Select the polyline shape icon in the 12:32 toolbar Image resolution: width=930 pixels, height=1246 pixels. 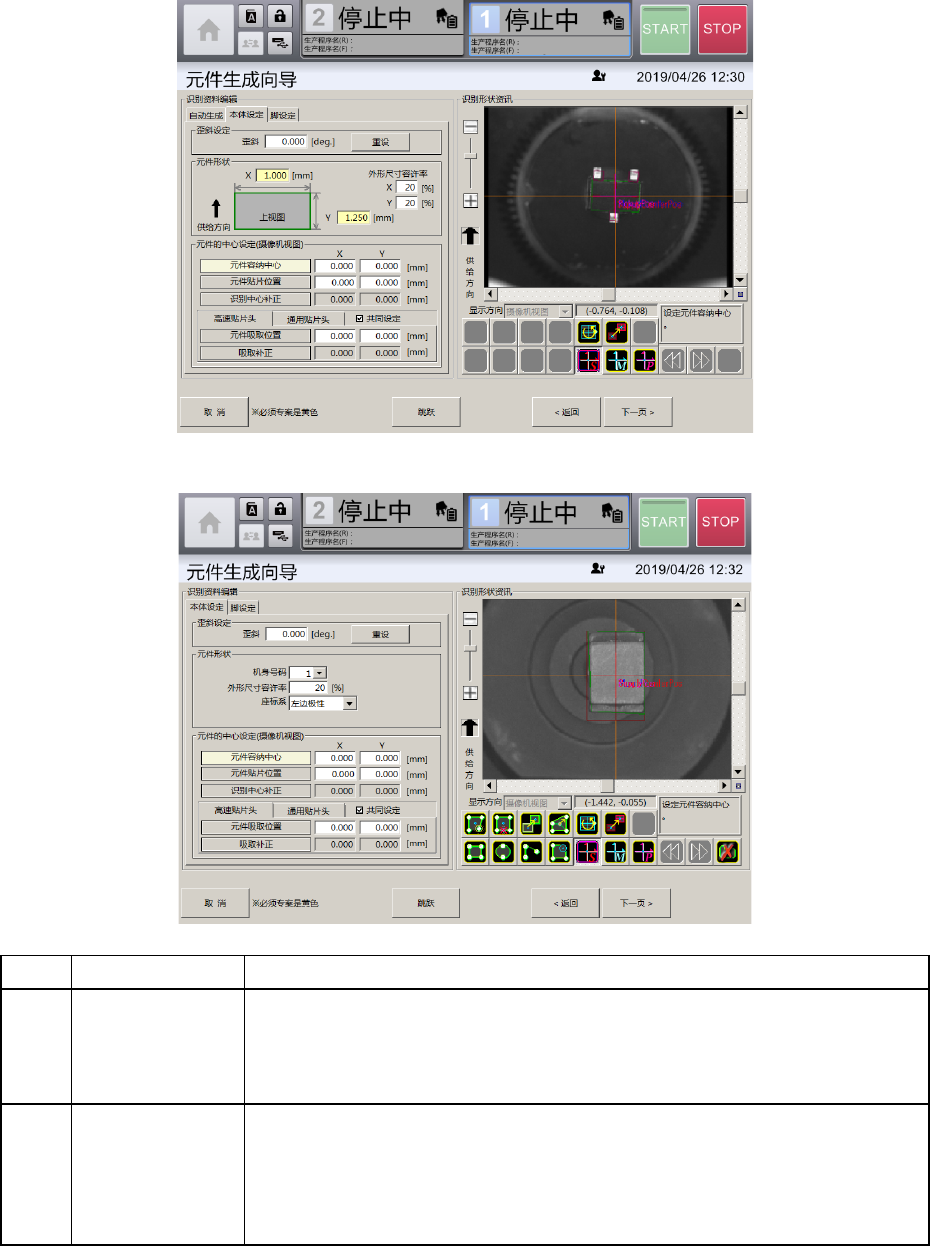(533, 852)
